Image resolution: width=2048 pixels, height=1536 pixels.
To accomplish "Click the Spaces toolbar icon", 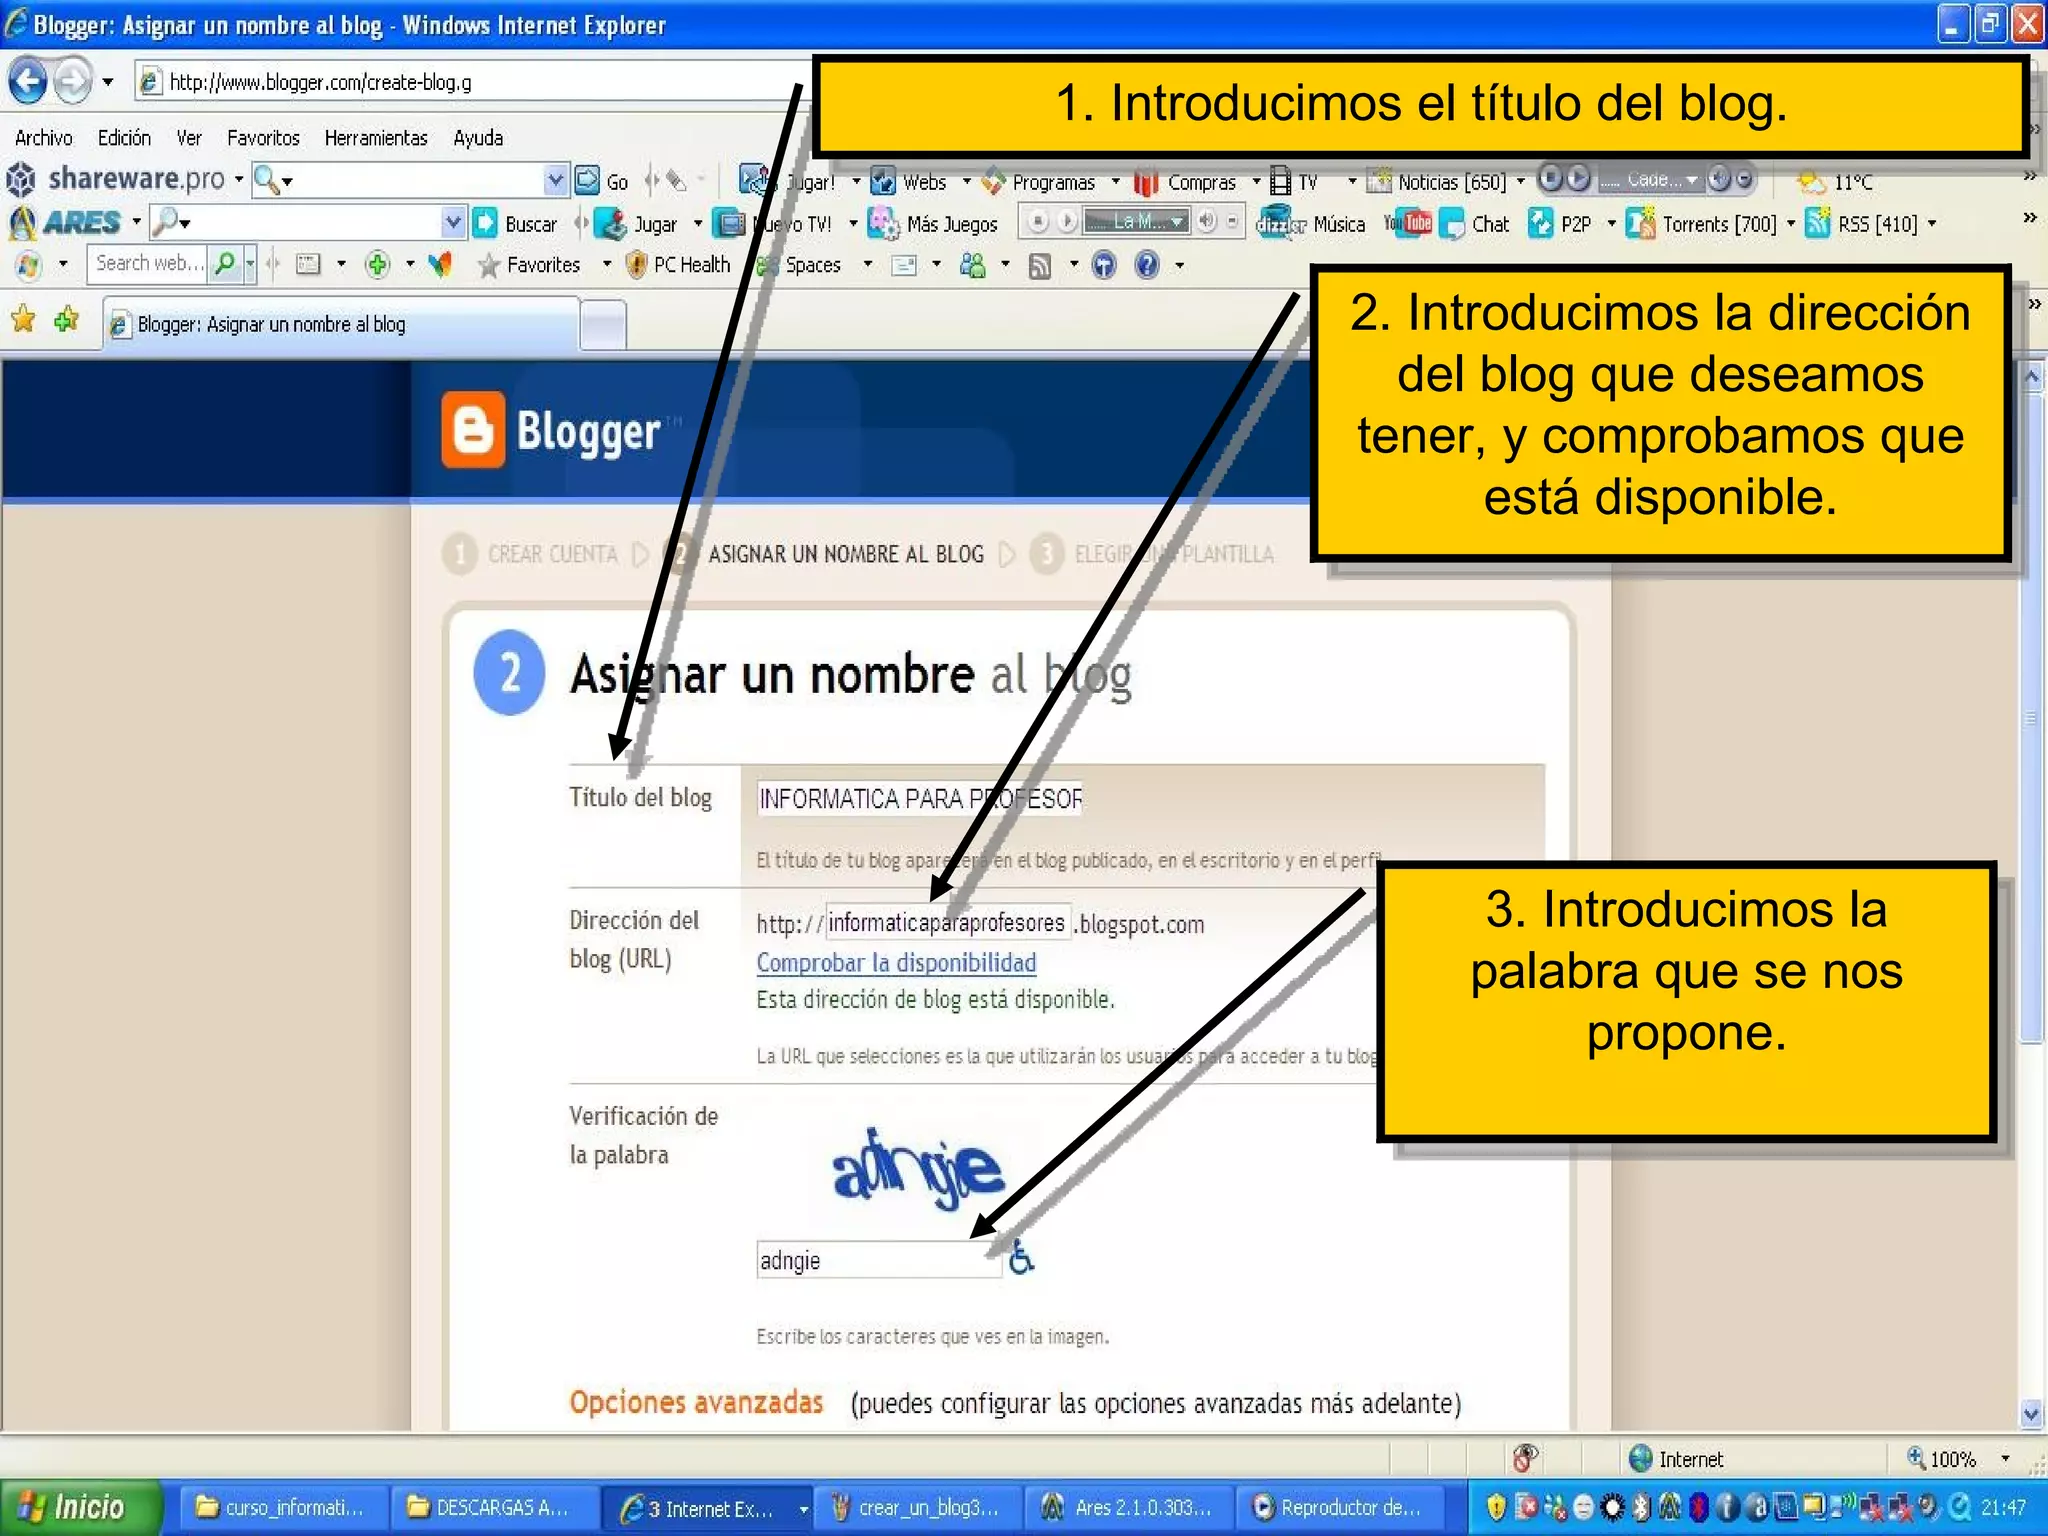I will 767,266.
